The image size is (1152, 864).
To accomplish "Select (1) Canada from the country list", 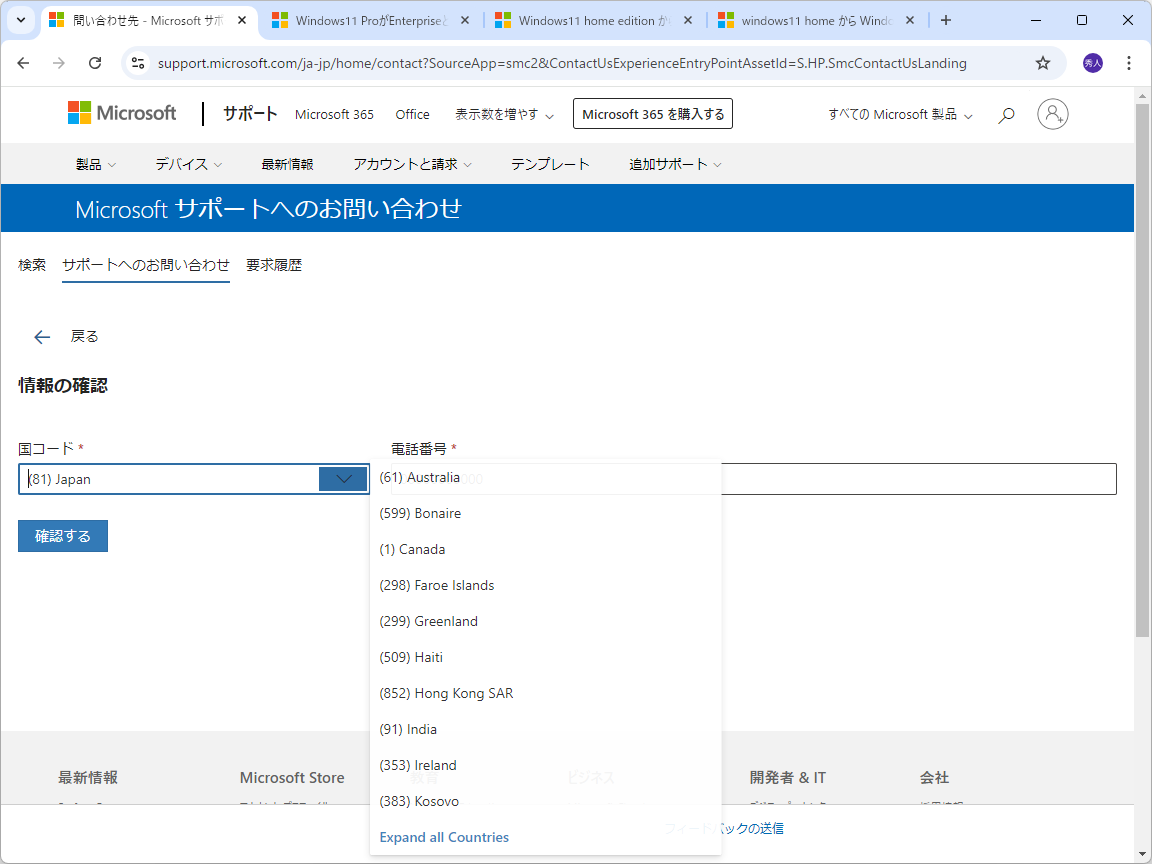I will (x=412, y=549).
